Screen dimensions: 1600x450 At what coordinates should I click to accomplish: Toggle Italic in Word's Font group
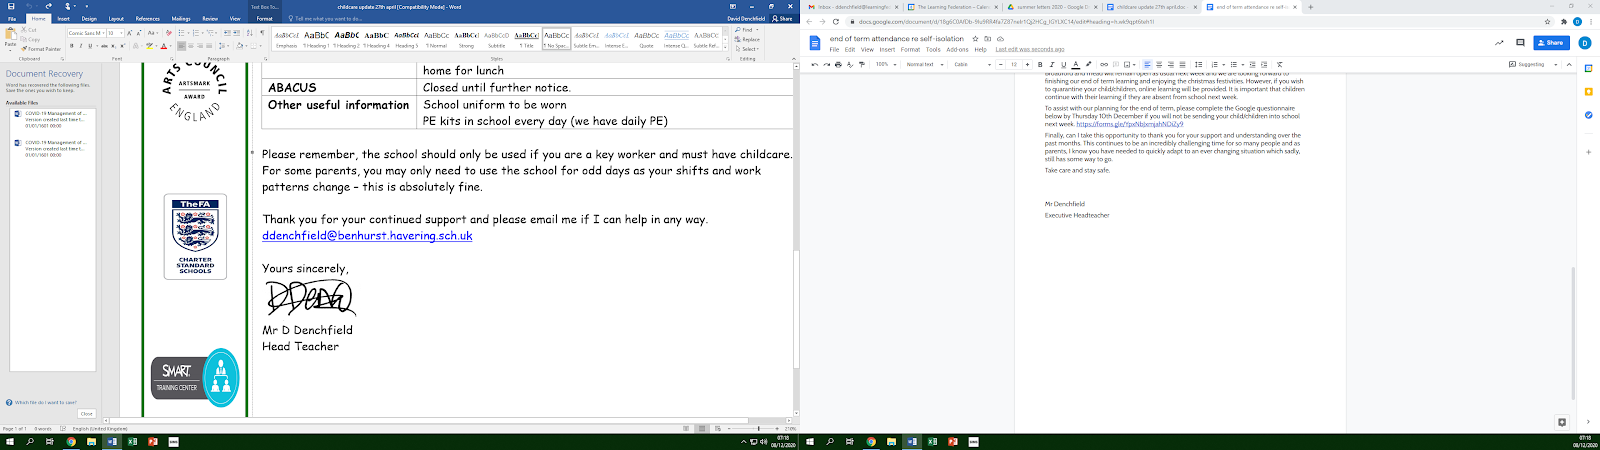81,46
